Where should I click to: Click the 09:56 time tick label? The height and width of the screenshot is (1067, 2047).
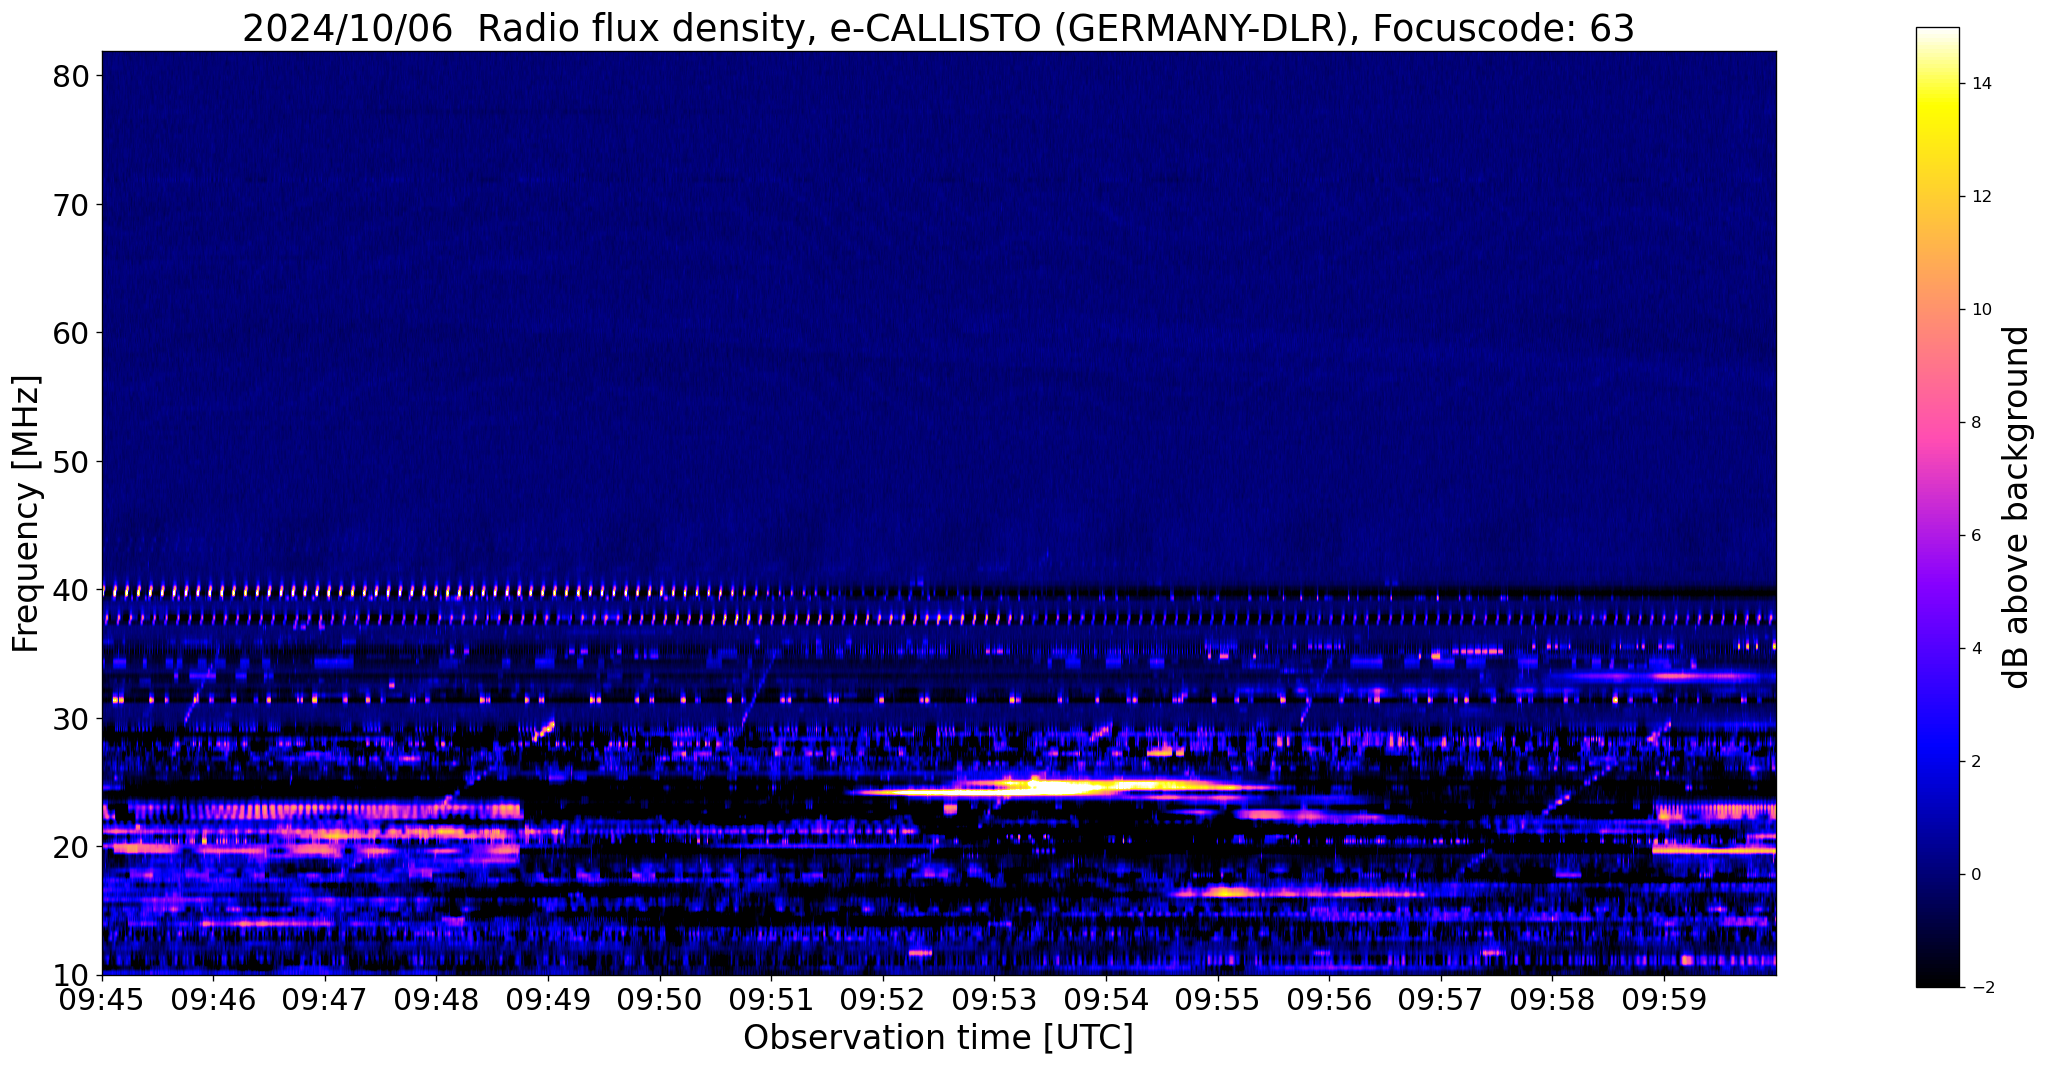[x=1329, y=1000]
